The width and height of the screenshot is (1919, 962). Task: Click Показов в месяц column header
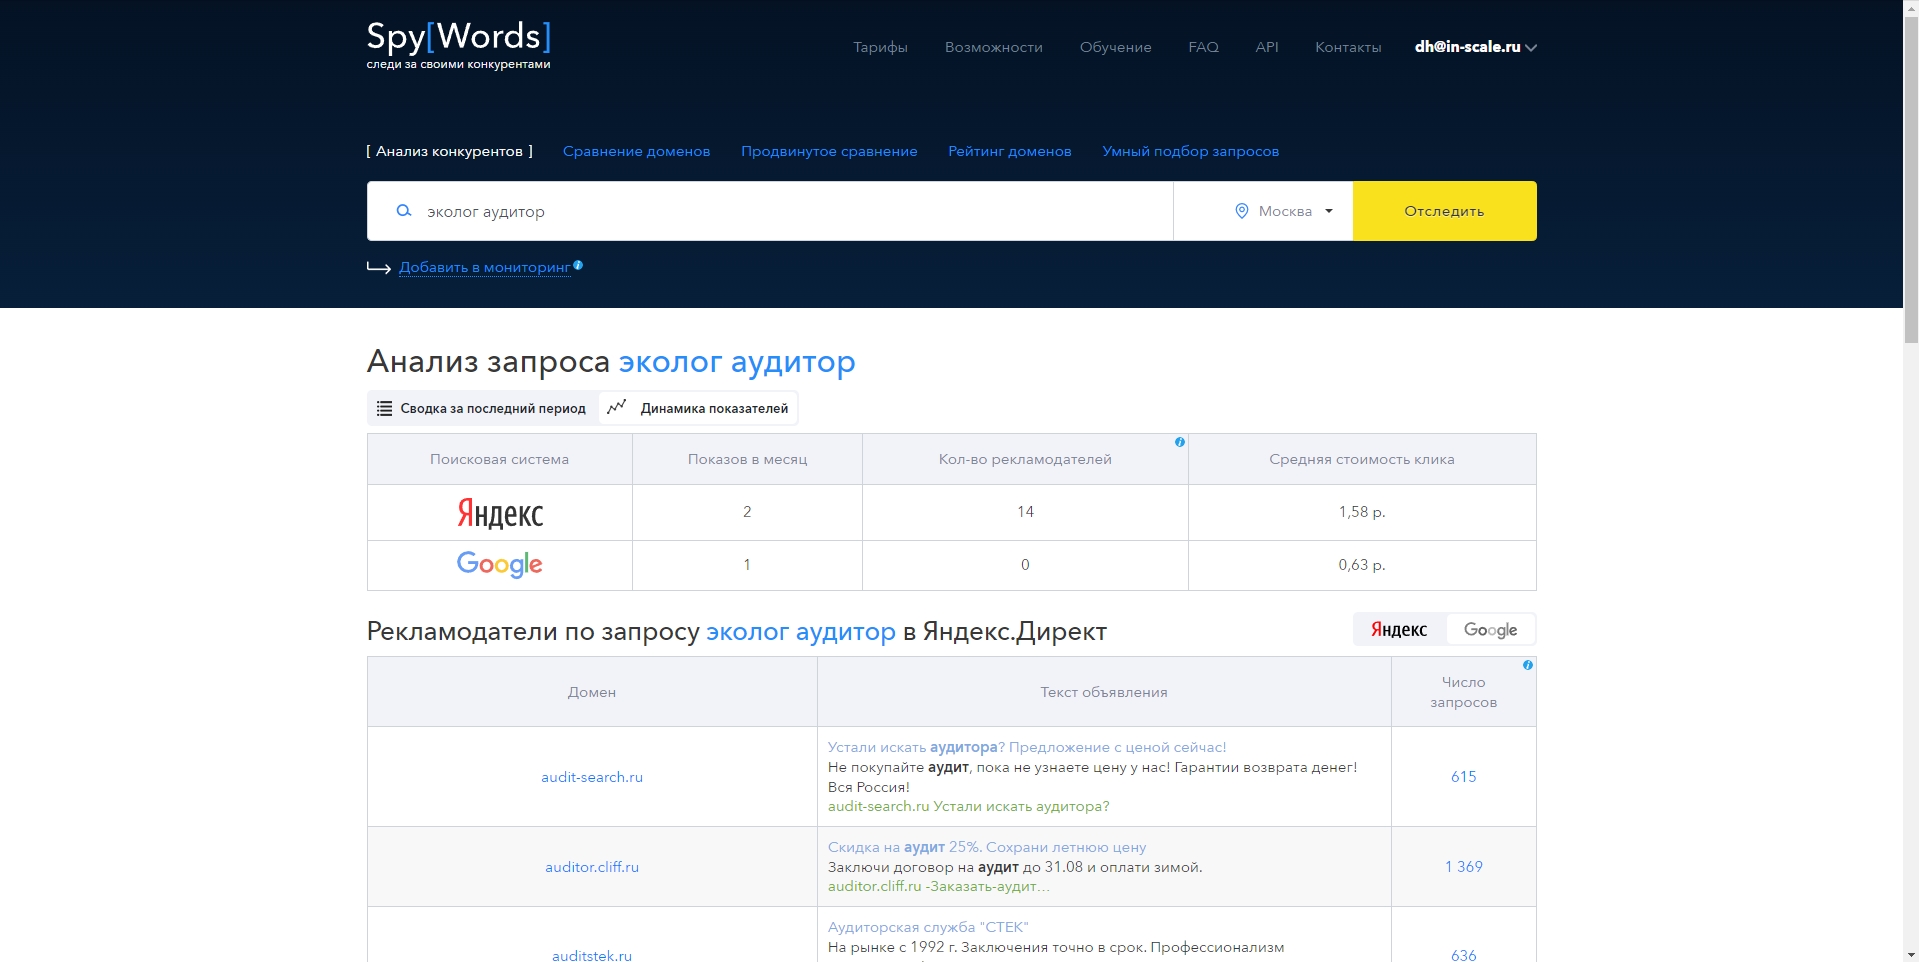coord(747,459)
